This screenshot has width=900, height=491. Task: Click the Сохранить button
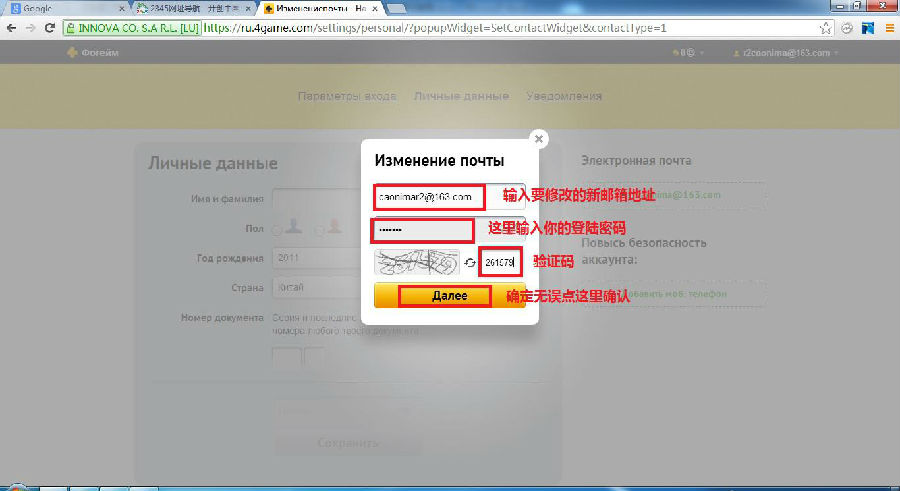click(x=348, y=443)
